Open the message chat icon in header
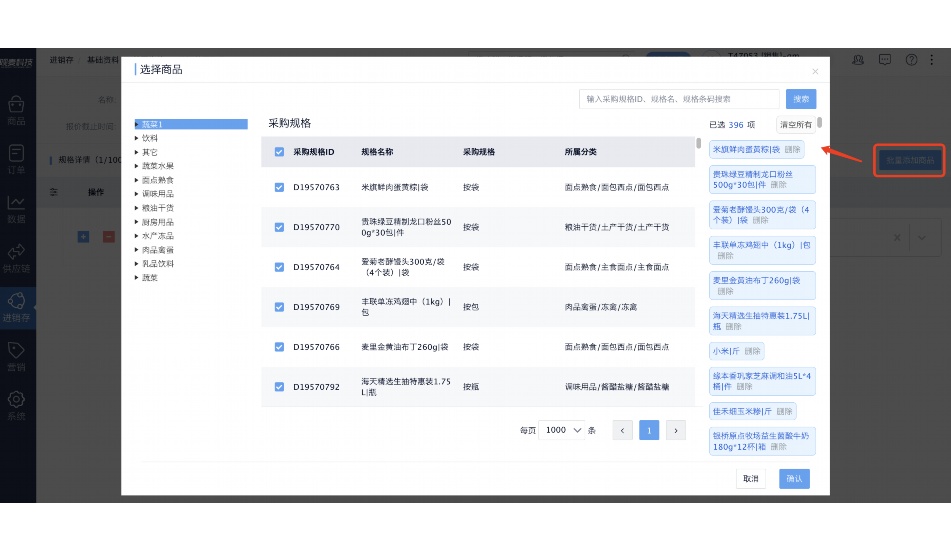 tap(885, 60)
